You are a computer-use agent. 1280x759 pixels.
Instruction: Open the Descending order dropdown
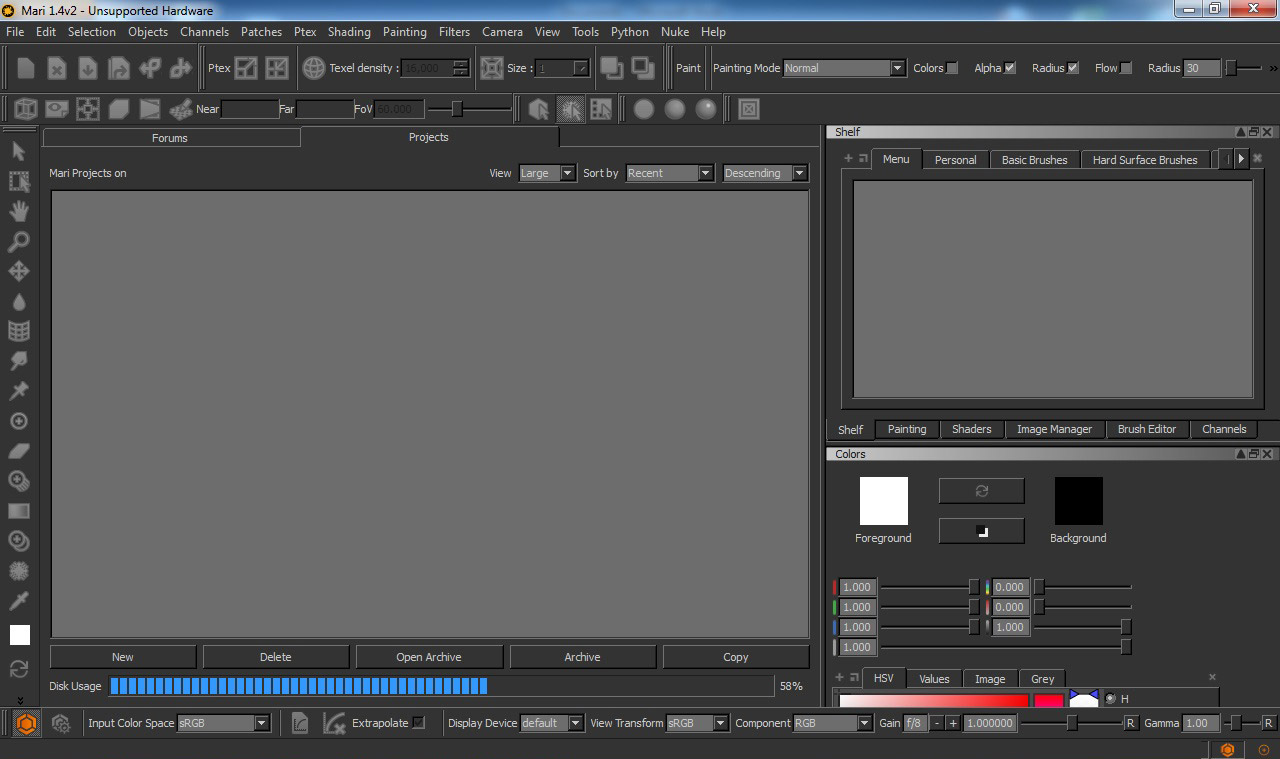pos(765,173)
